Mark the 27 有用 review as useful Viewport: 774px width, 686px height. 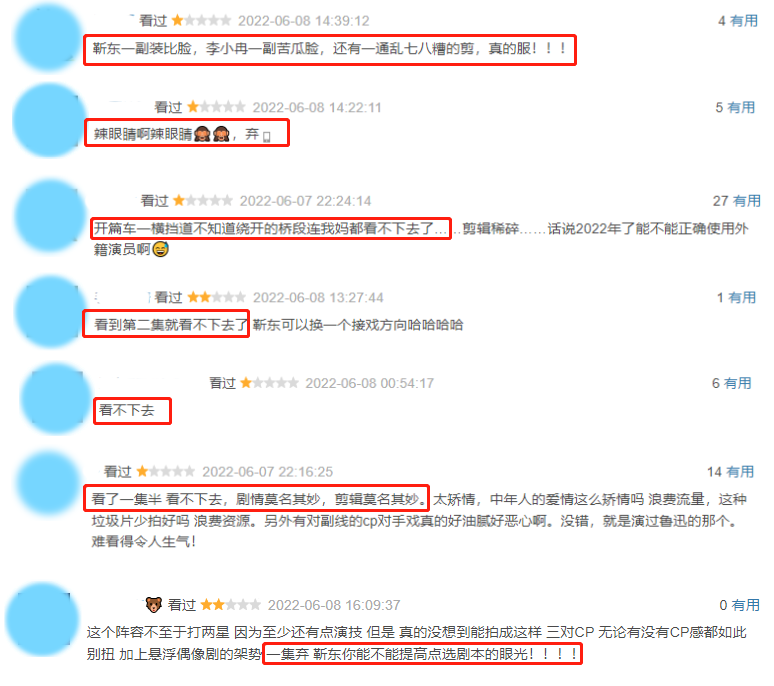[x=736, y=201]
